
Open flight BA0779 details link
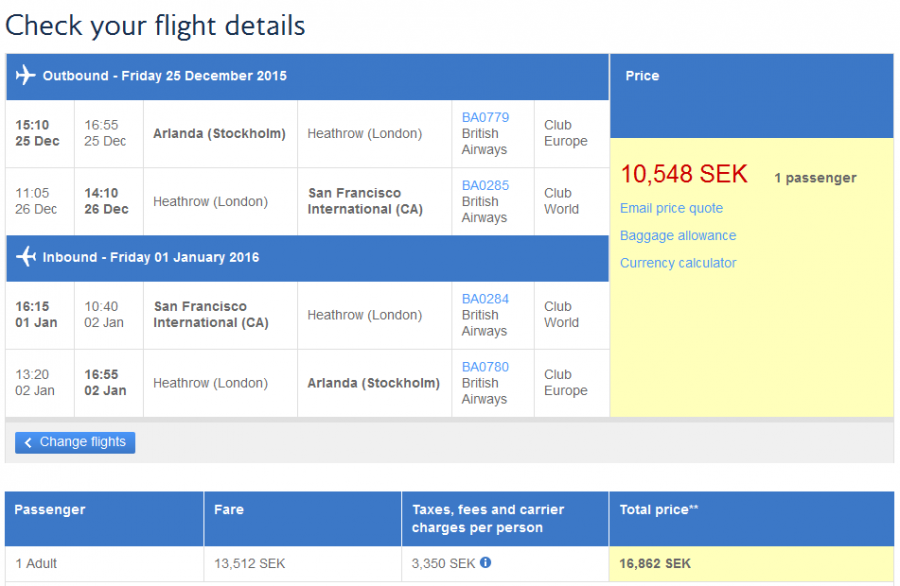tap(485, 117)
